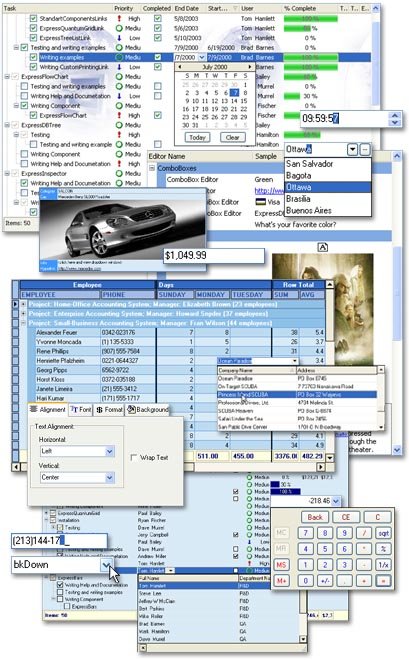Collapse the ComboBoxes editor group
This screenshot has width=409, height=660.
pyautogui.click(x=152, y=168)
